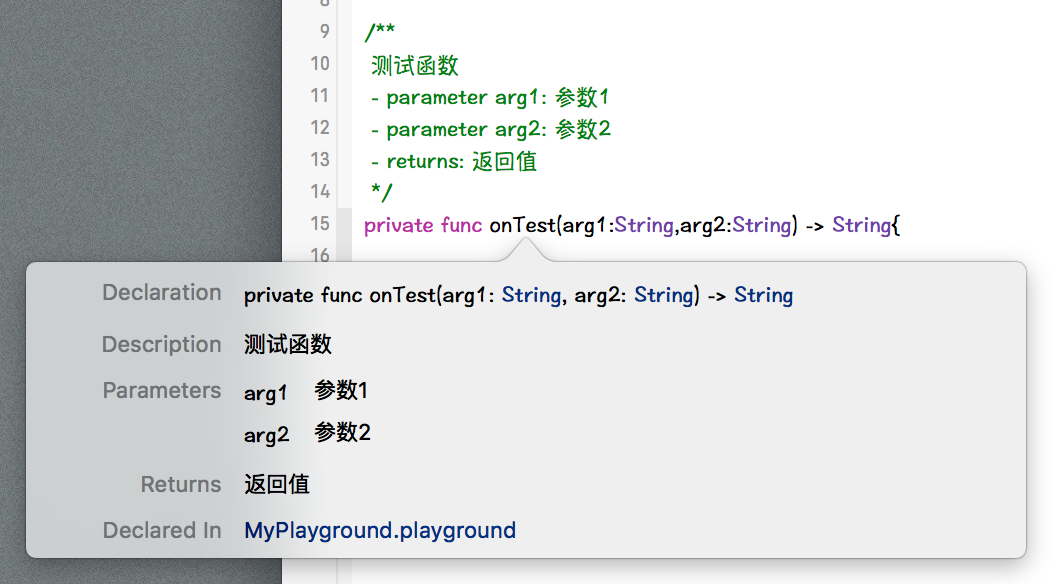The height and width of the screenshot is (584, 1052).
Task: Click the 测试函数 description text in Quick Help popover
Action: [x=288, y=345]
